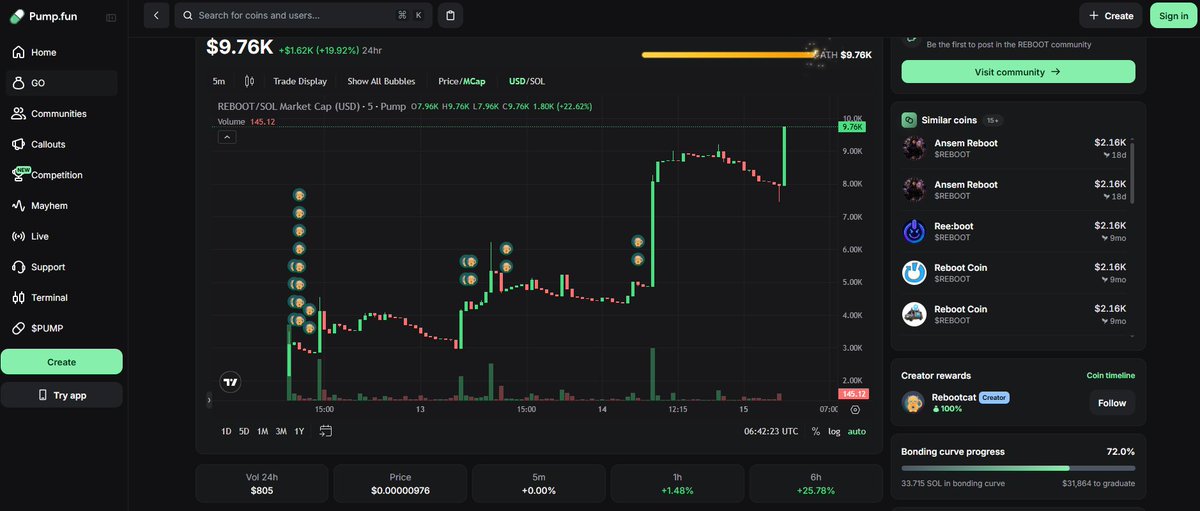Screen dimensions: 1200x511
Task: Open the 5m interval dropdown
Action: [219, 81]
